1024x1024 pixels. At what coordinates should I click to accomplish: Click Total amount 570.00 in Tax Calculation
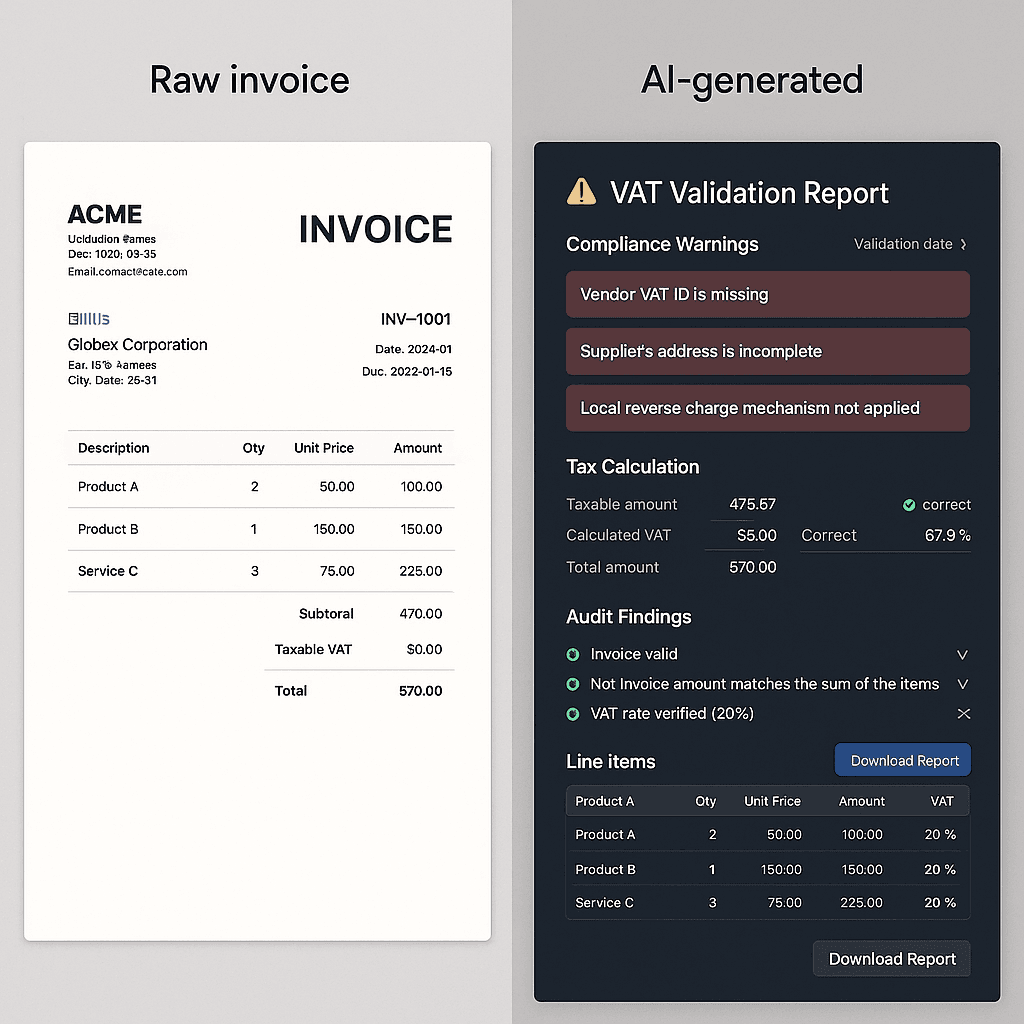tap(752, 567)
